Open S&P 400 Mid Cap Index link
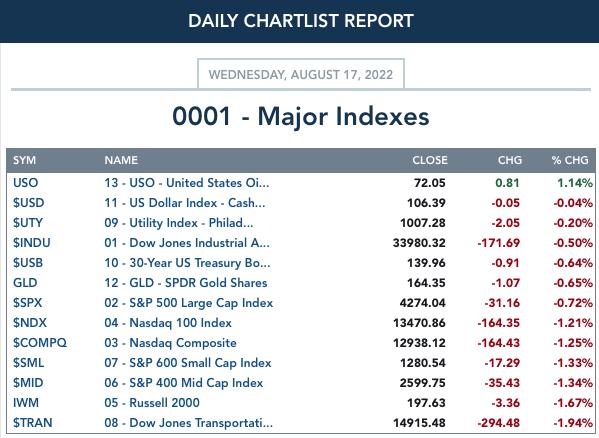This screenshot has width=599, height=438. (184, 383)
